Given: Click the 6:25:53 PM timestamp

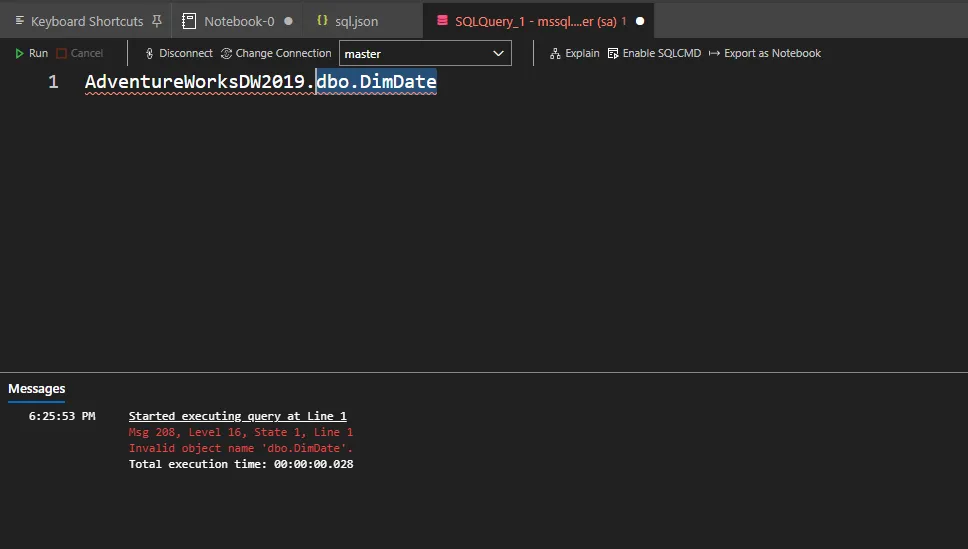Looking at the screenshot, I should coord(62,416).
